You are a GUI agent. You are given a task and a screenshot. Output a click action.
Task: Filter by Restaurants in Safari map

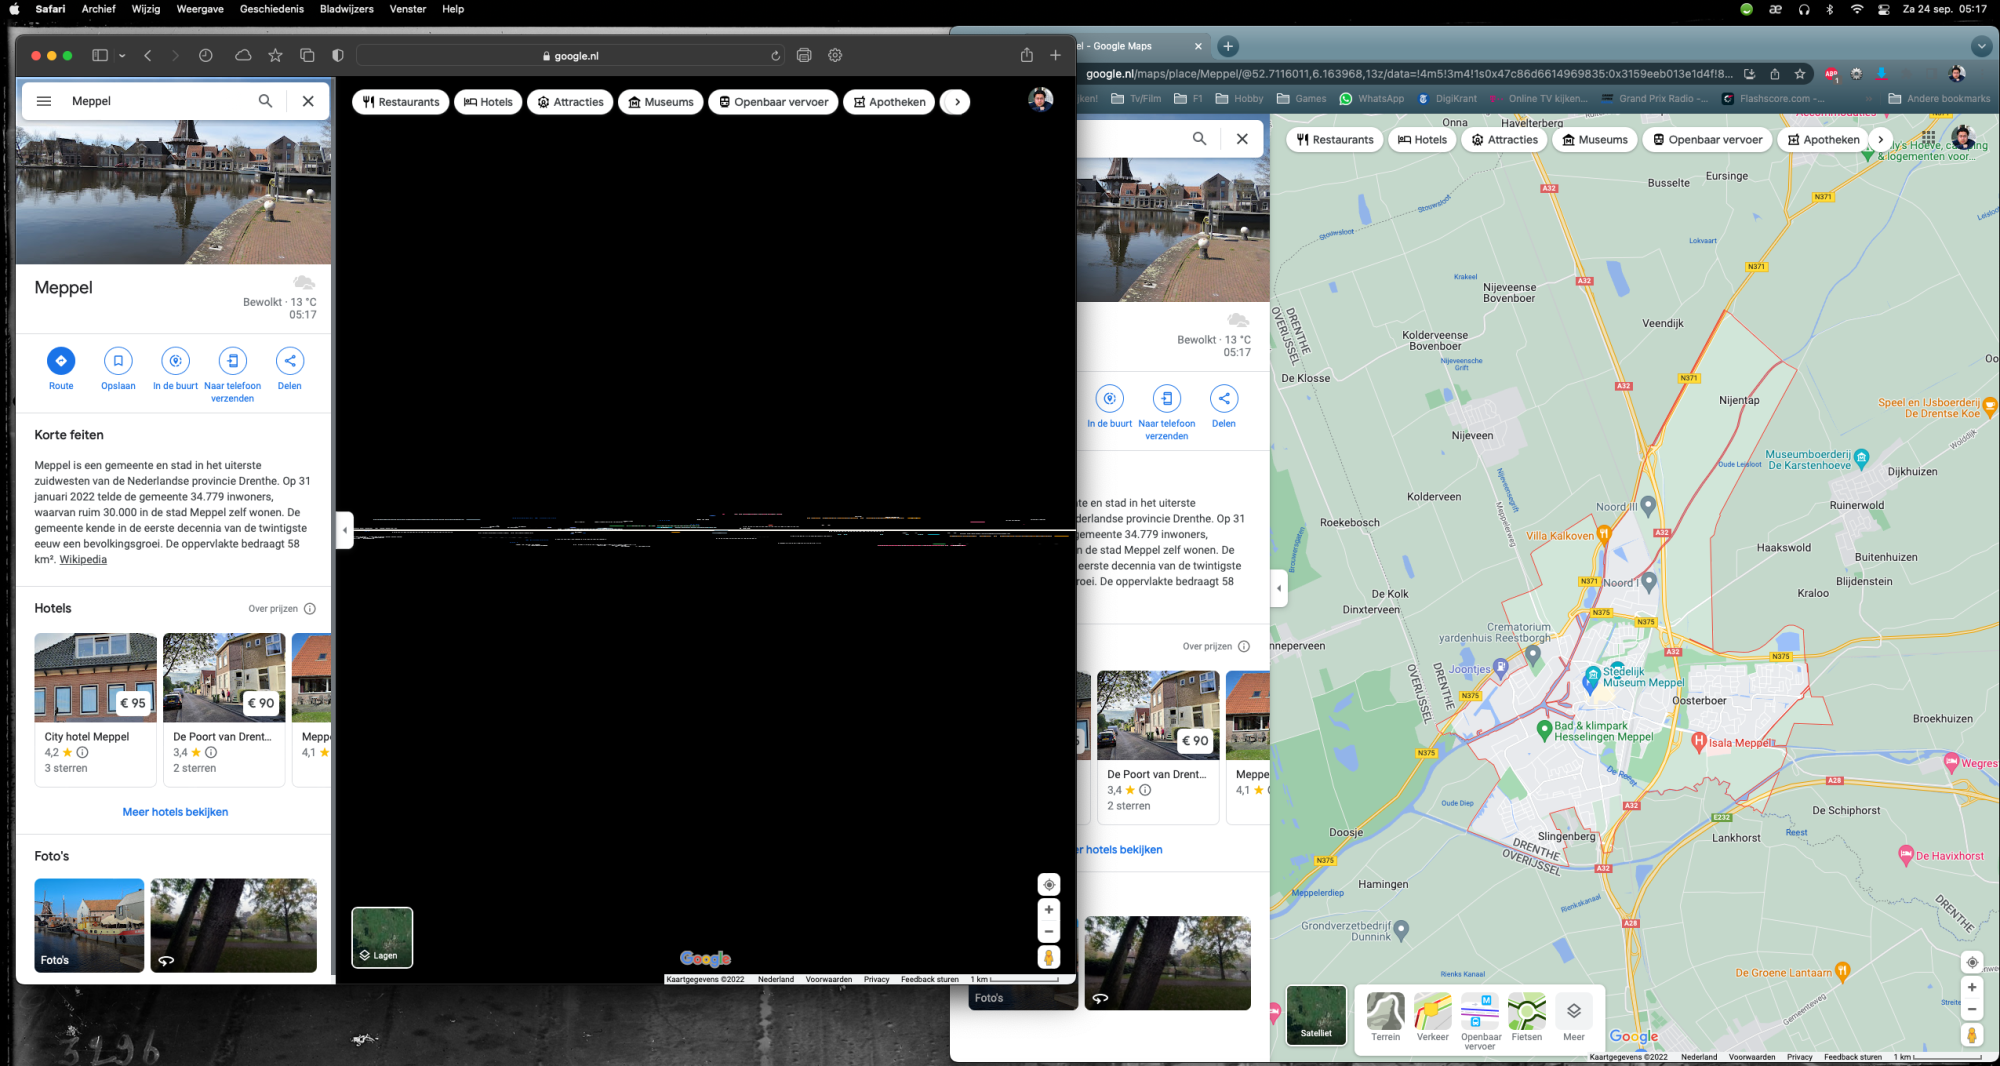(401, 102)
